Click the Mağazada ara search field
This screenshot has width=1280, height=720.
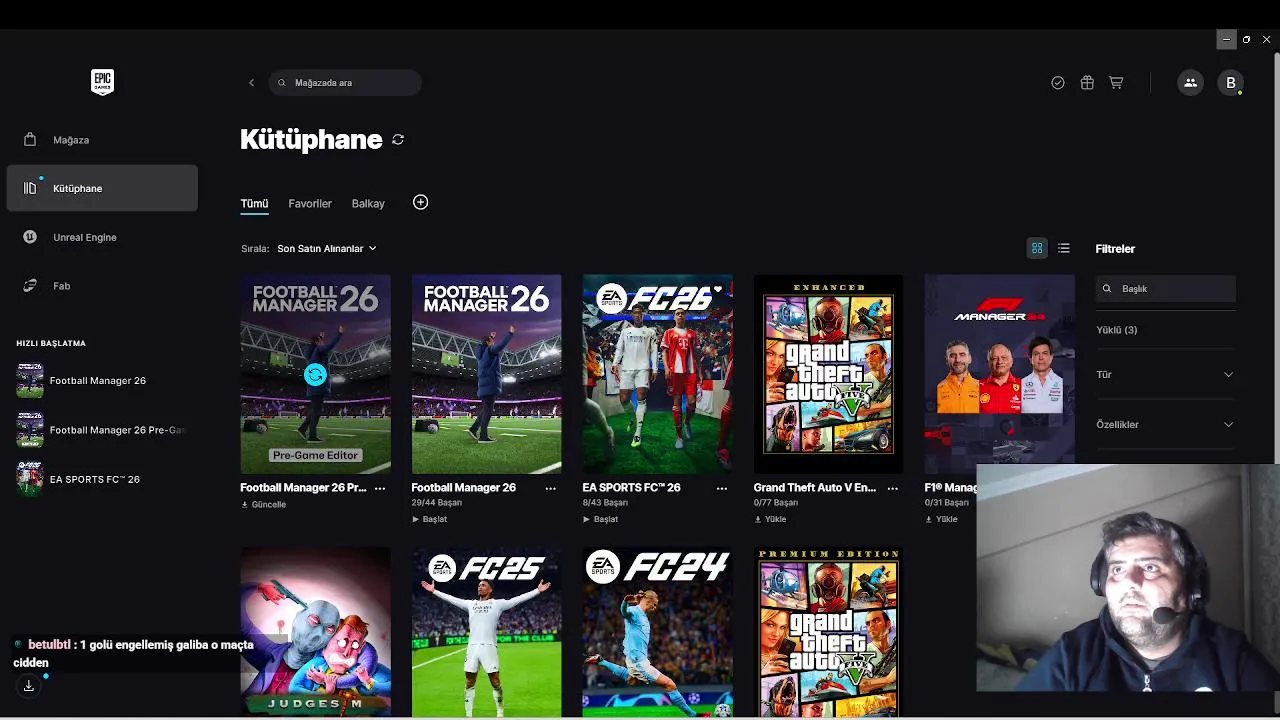click(345, 83)
